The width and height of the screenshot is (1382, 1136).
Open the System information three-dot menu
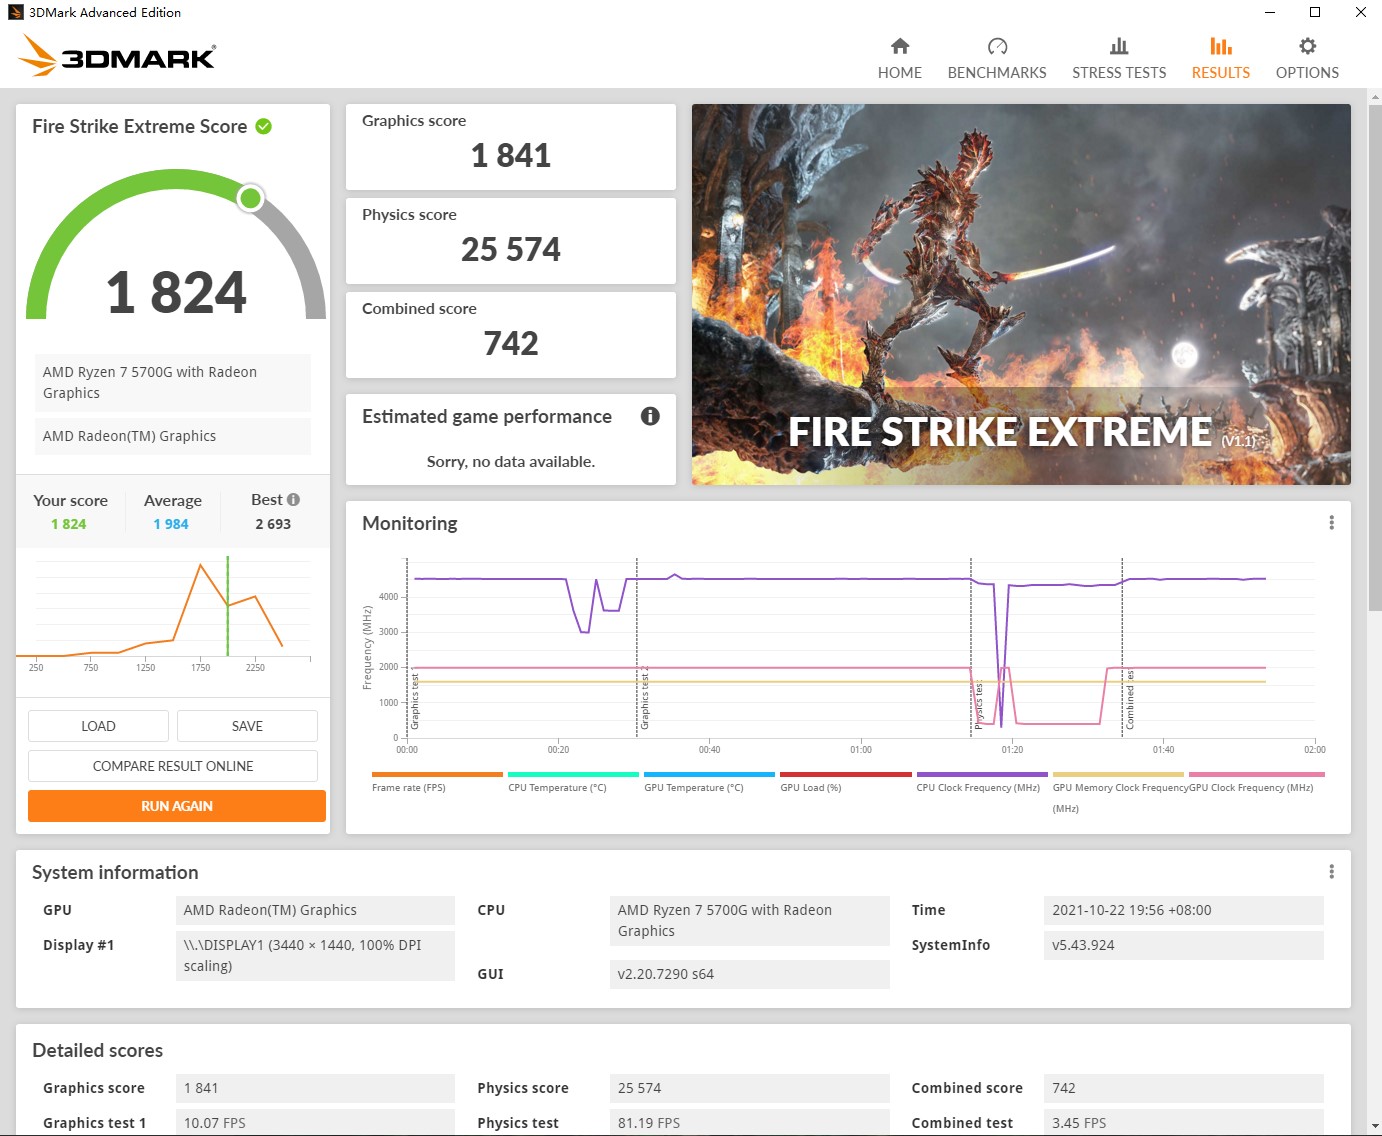1331,872
